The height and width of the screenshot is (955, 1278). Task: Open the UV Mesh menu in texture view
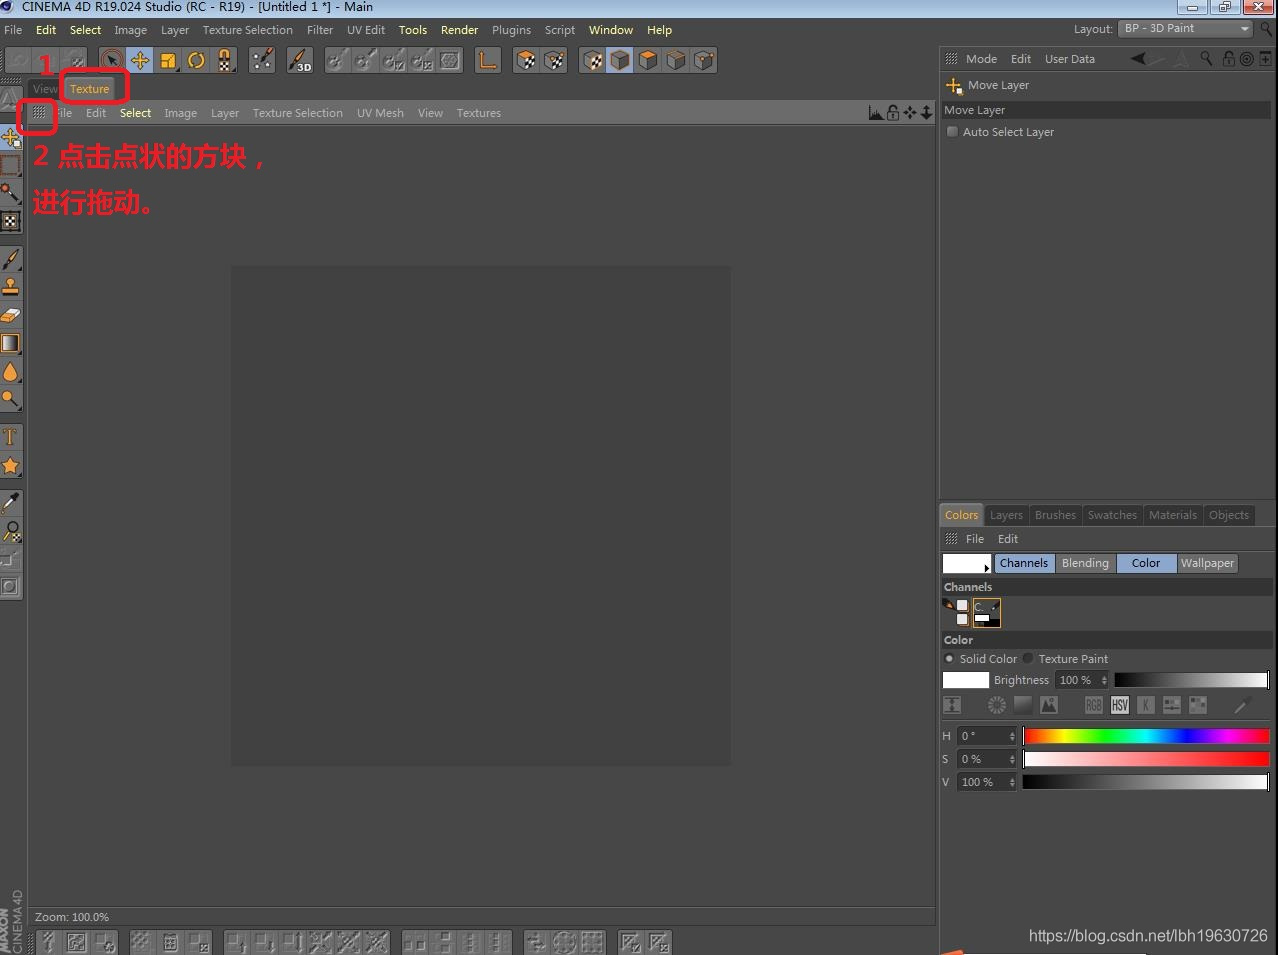click(380, 113)
